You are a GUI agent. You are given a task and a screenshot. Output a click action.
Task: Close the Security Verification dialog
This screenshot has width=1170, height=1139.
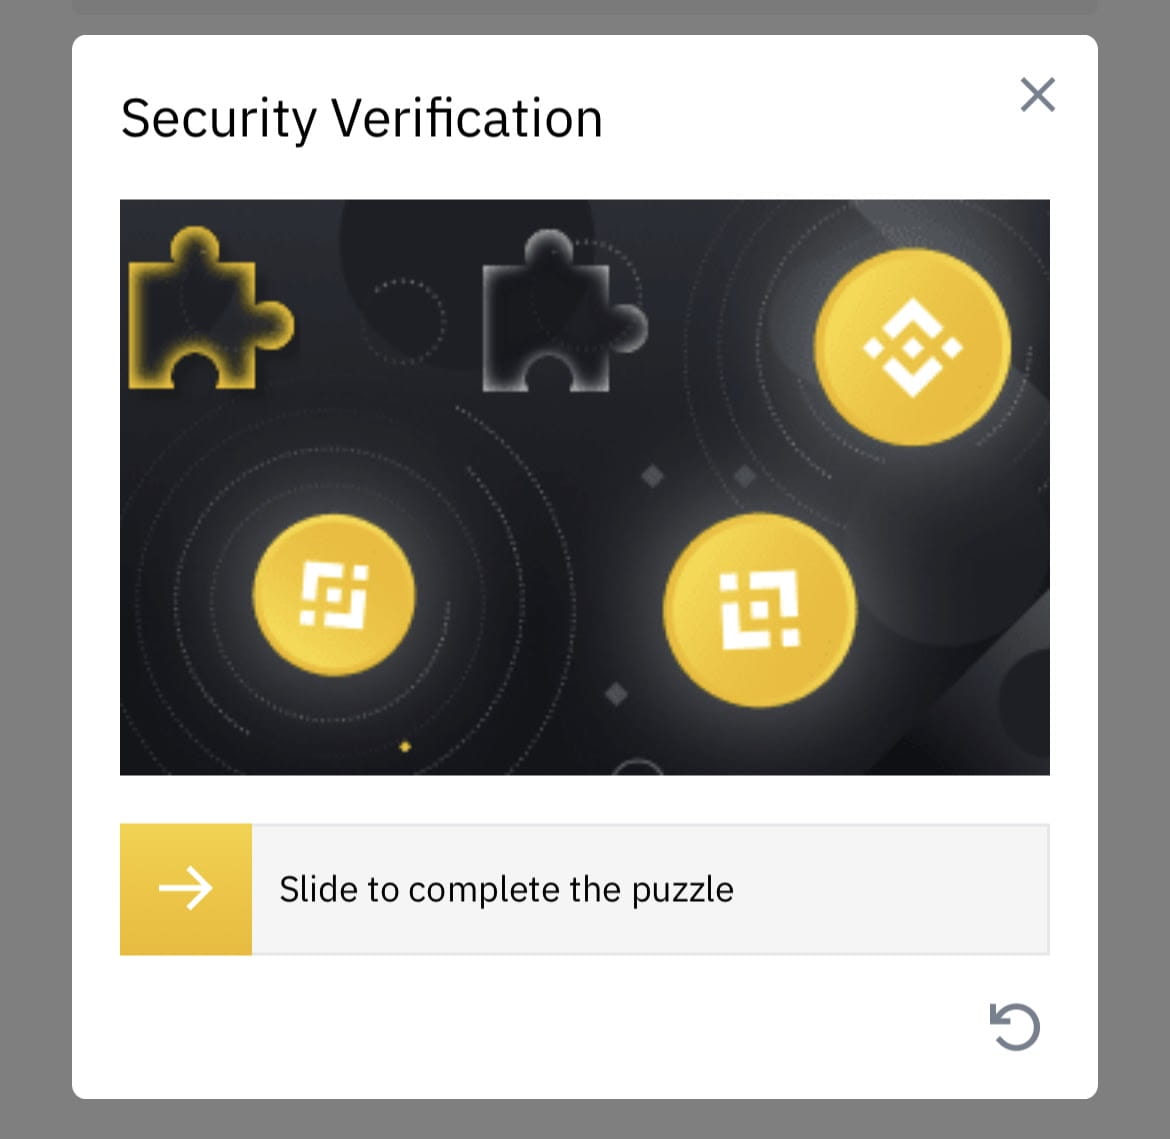[x=1037, y=95]
